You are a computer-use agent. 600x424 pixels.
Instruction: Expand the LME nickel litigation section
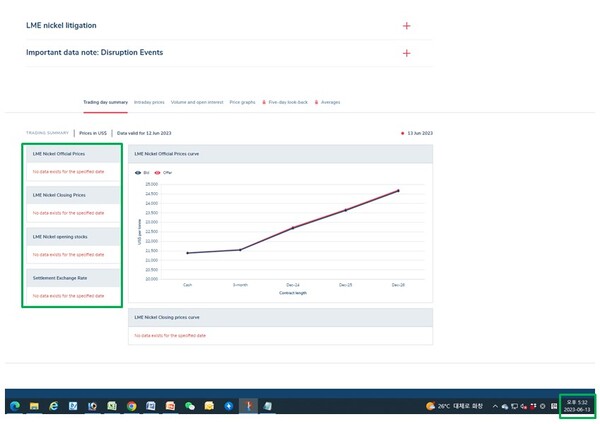click(x=406, y=25)
